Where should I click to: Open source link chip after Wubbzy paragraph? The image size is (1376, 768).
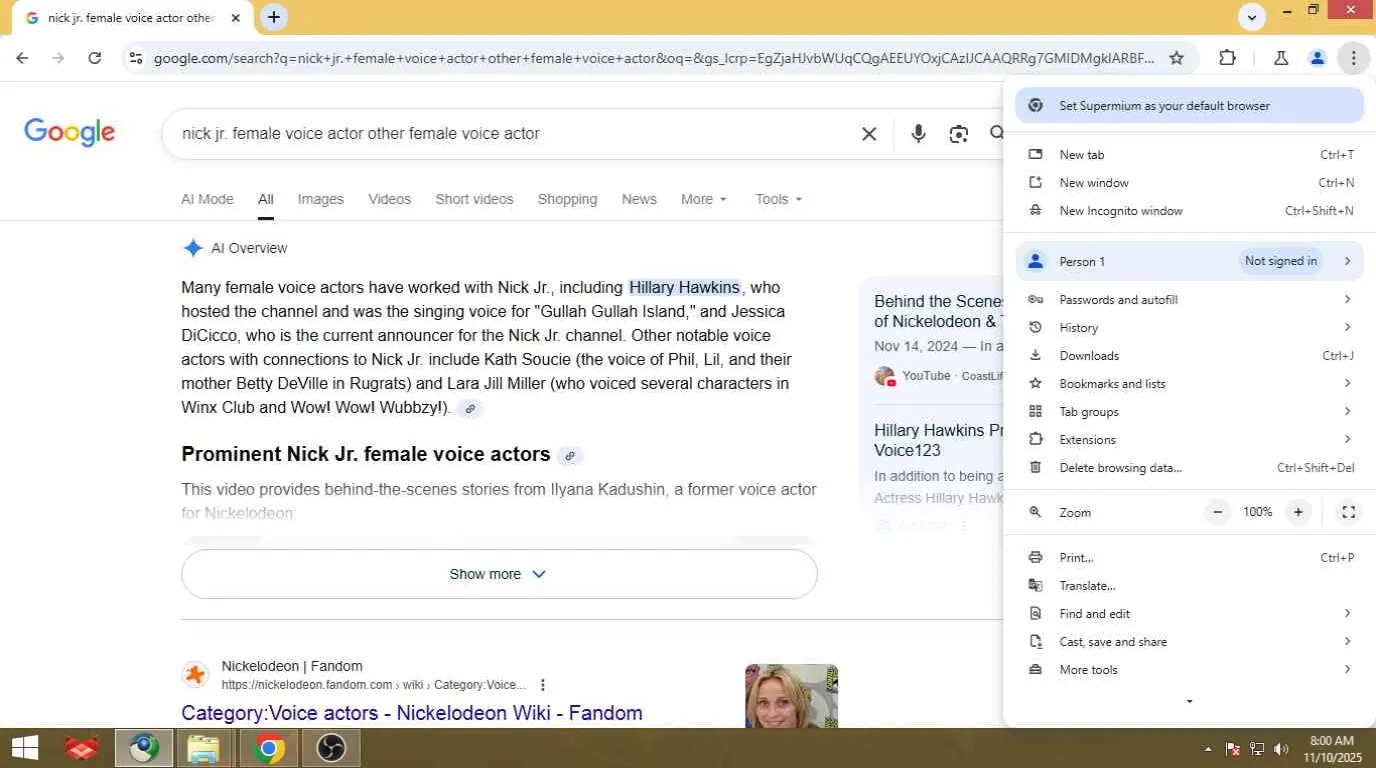tap(470, 409)
